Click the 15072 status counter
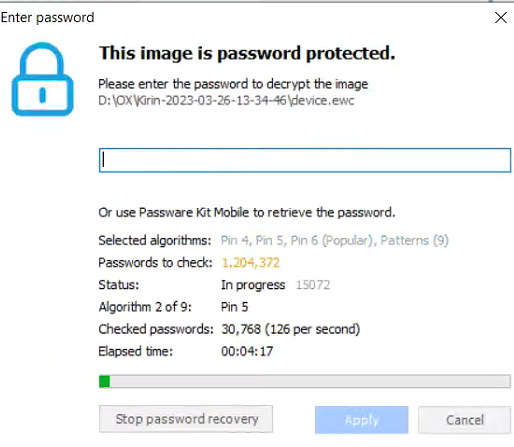This screenshot has height=447, width=514. click(x=313, y=285)
